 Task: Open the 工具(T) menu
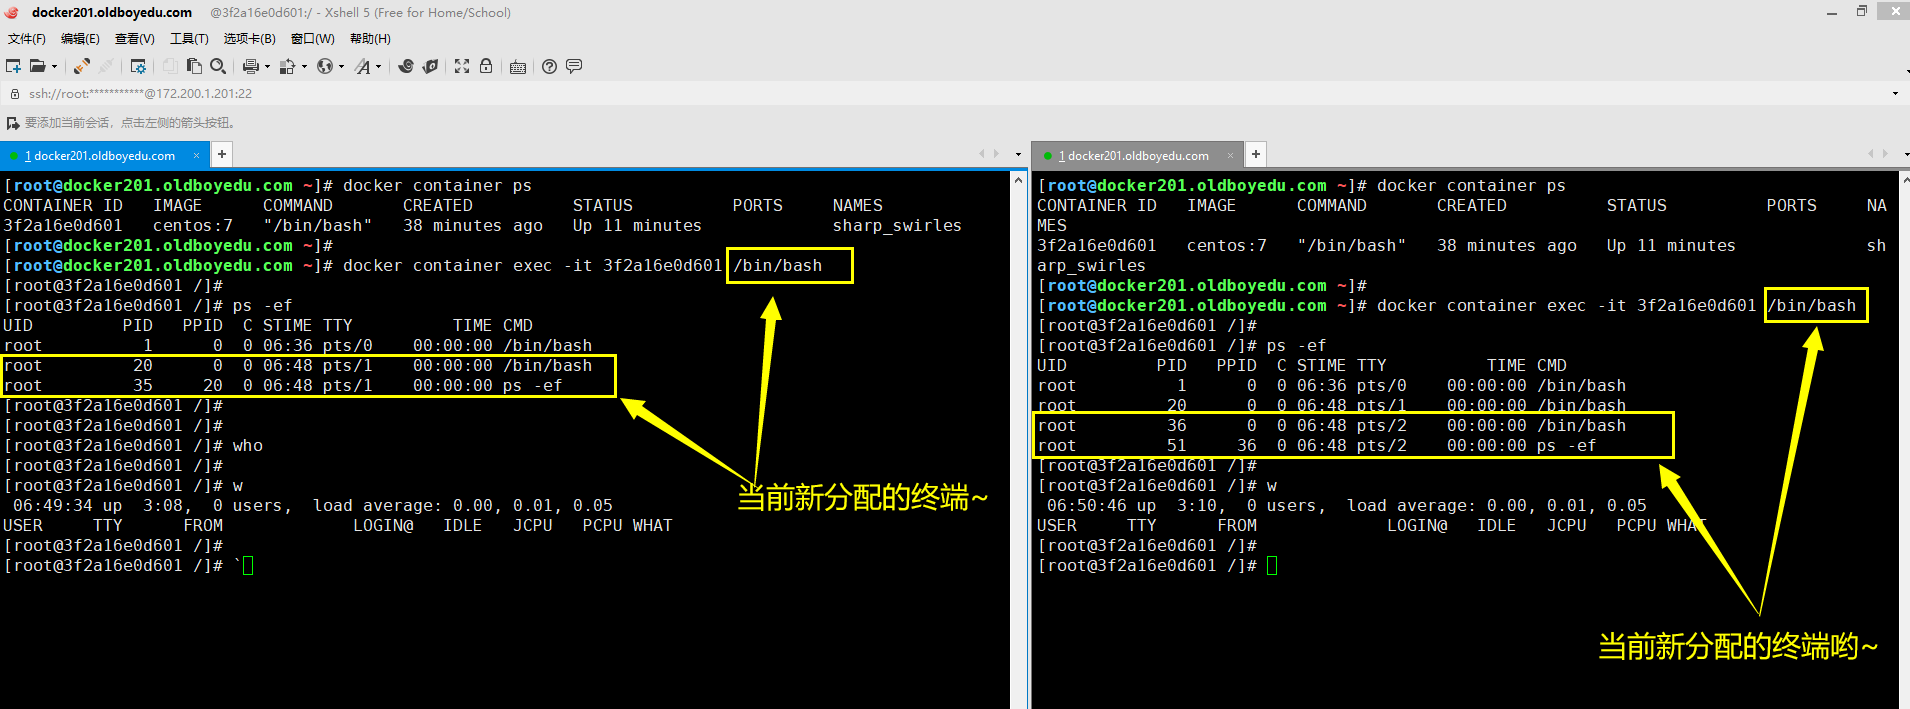[x=189, y=39]
